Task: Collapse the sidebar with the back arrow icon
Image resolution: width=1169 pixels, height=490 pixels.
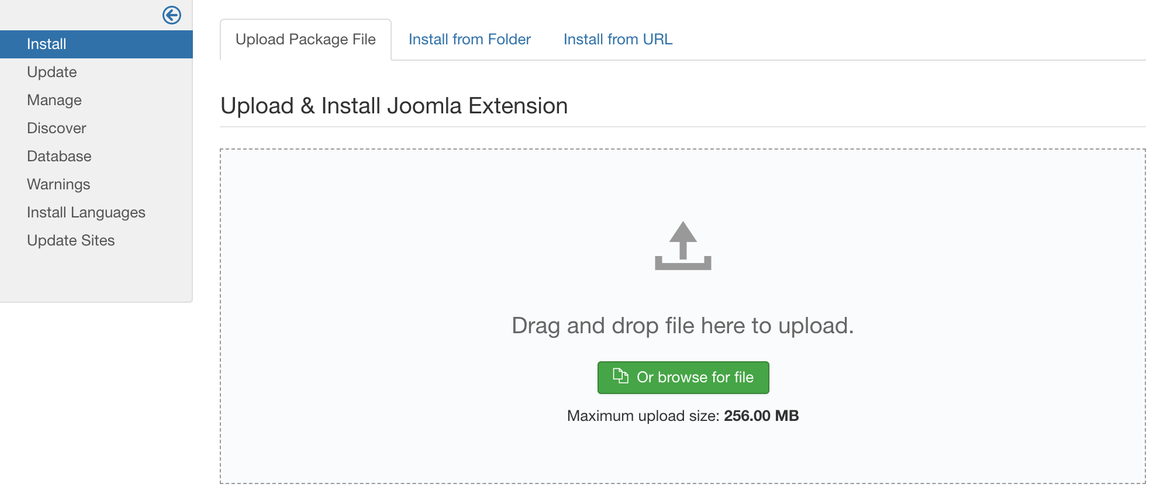Action: (171, 15)
